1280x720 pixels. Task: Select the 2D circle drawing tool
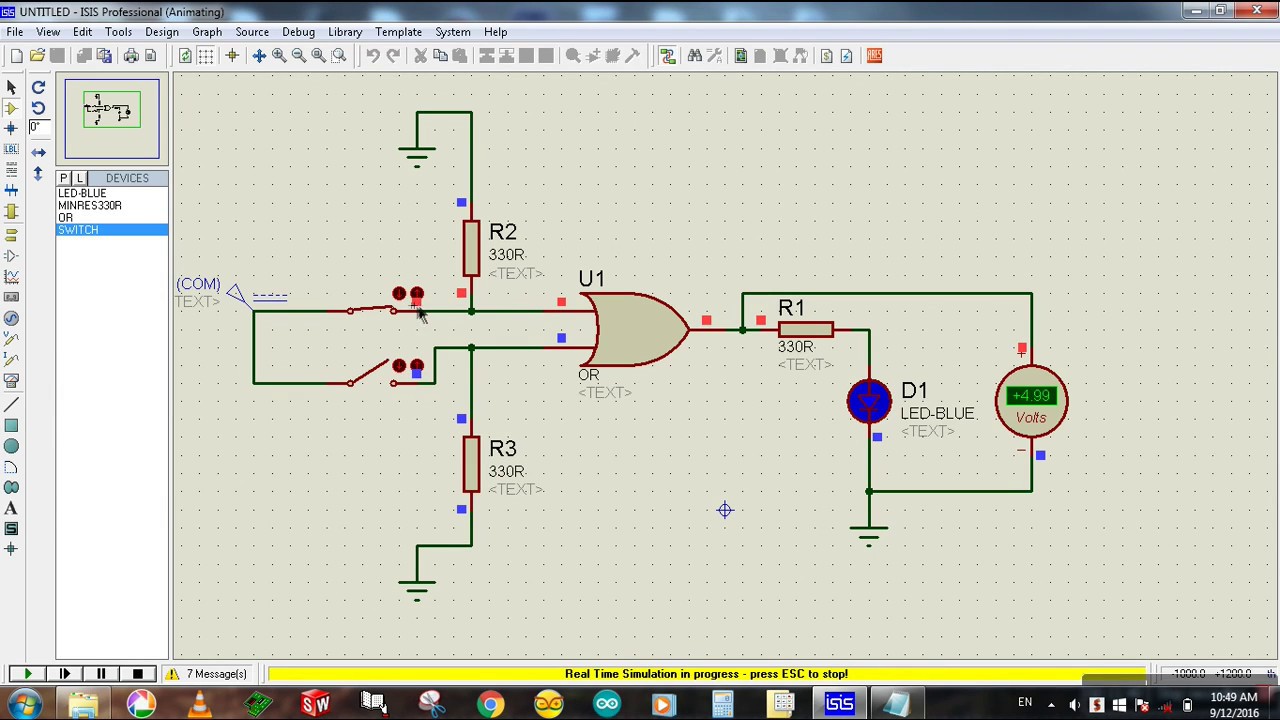pos(12,446)
